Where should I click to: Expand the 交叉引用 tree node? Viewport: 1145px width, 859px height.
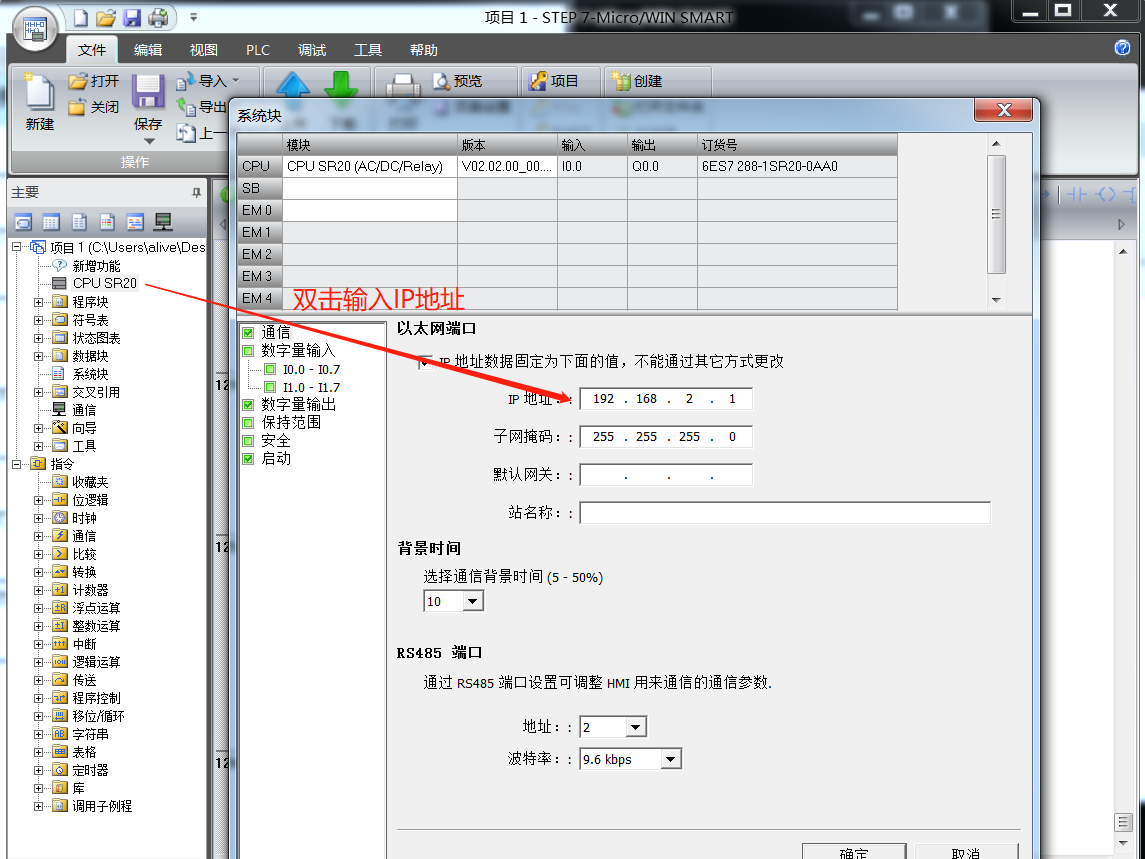39,392
